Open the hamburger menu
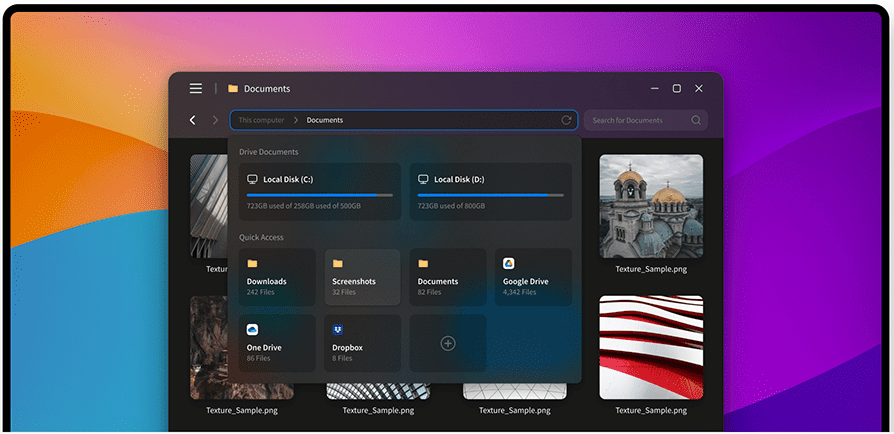Image resolution: width=894 pixels, height=434 pixels. pos(196,89)
